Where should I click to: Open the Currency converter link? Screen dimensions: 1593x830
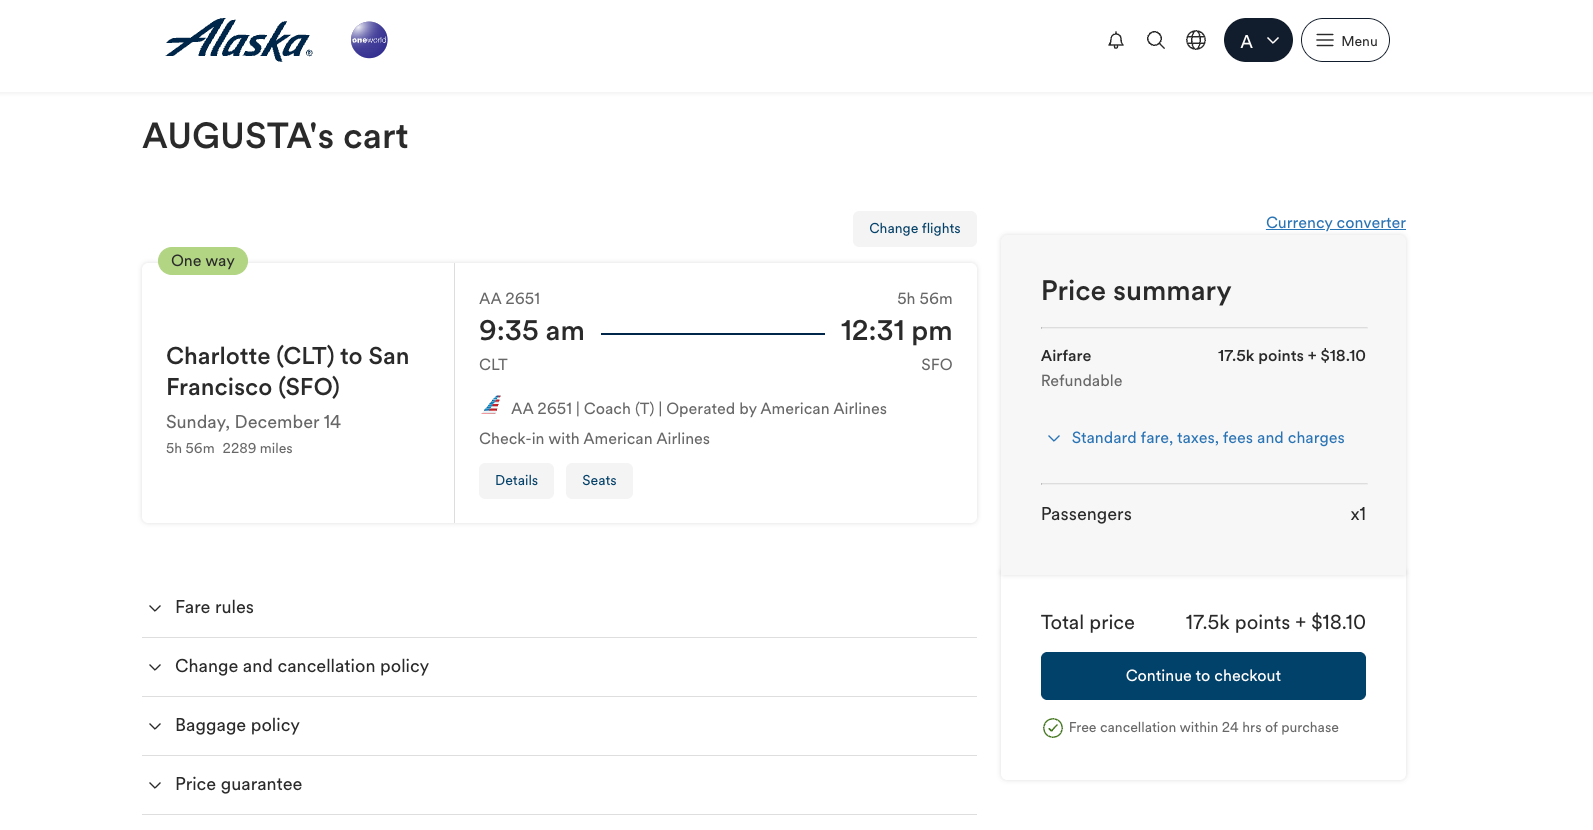[1335, 222]
